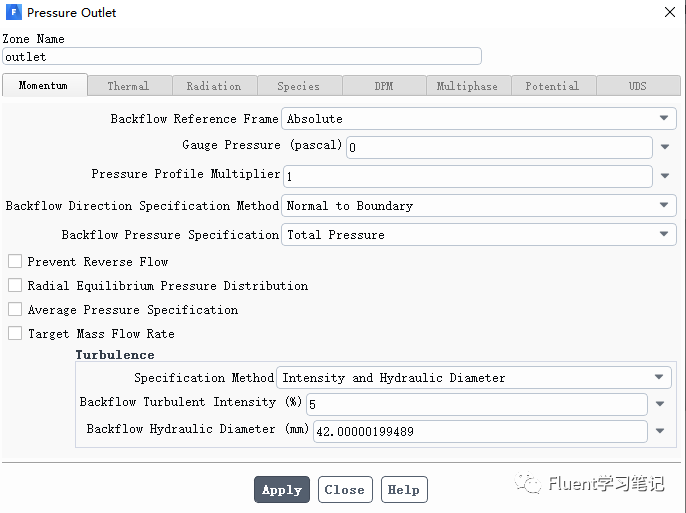Image resolution: width=686 pixels, height=513 pixels.
Task: Open turbulence Specification Method dropdown
Action: coord(474,377)
